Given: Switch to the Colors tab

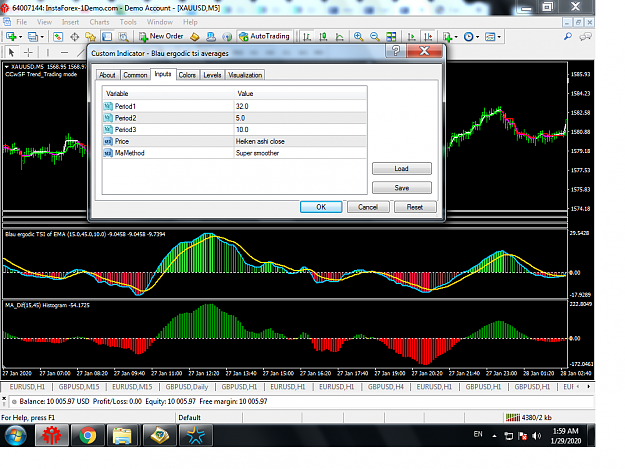Looking at the screenshot, I should 187,75.
